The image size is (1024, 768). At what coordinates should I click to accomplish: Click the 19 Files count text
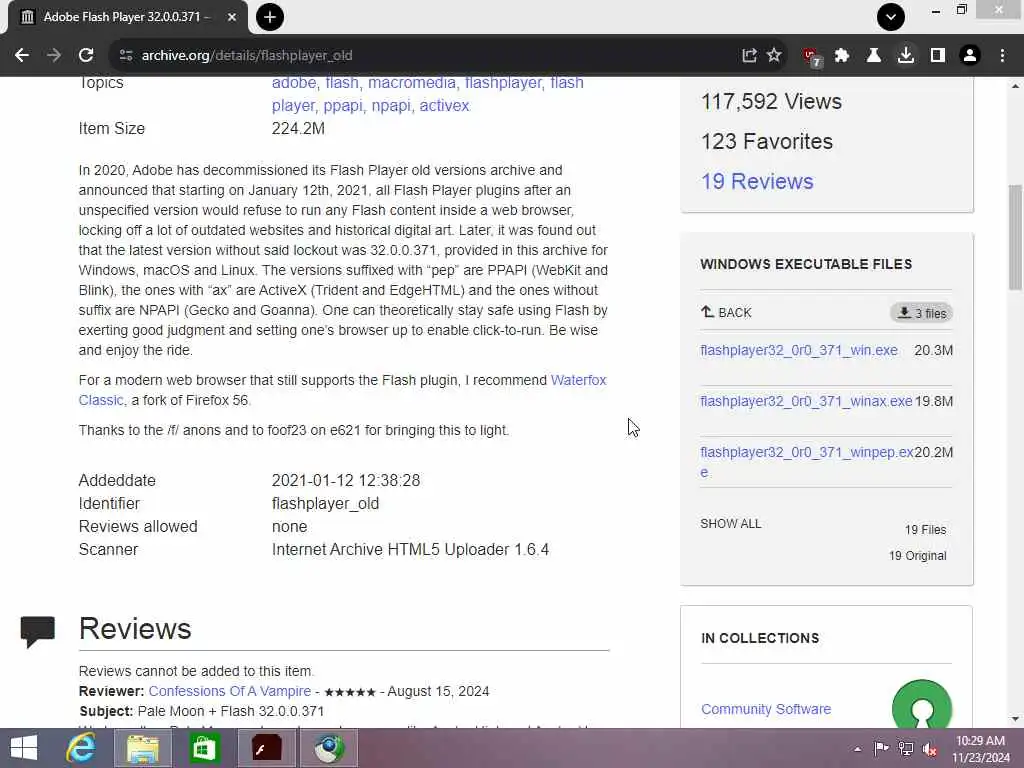click(925, 530)
